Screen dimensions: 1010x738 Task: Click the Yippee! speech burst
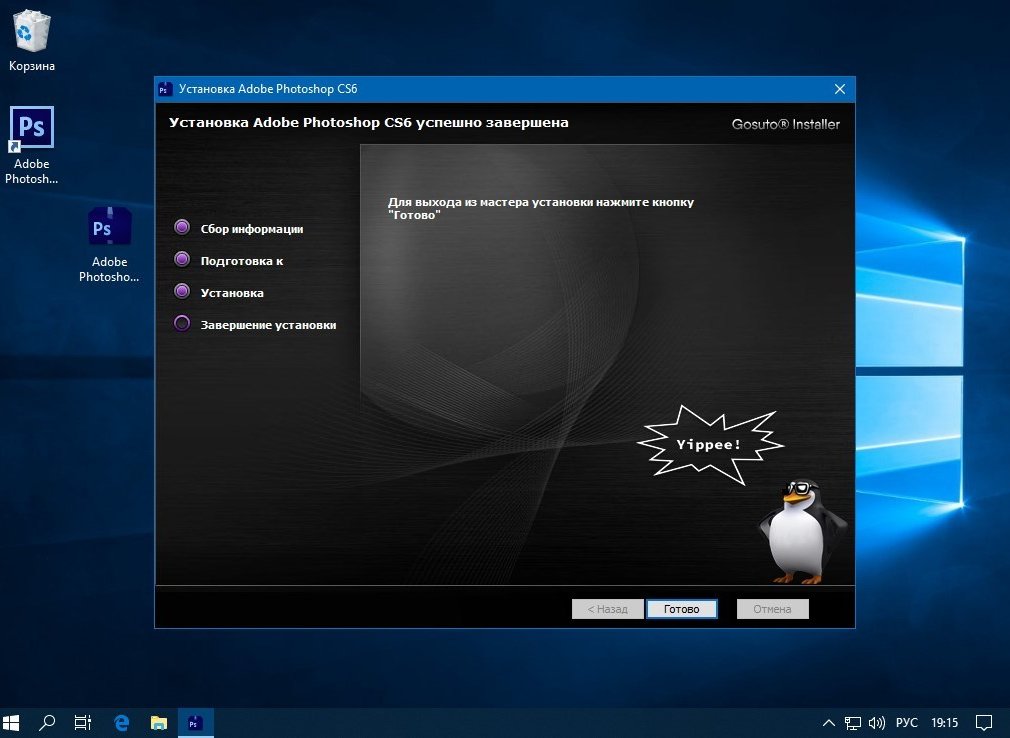[x=709, y=444]
